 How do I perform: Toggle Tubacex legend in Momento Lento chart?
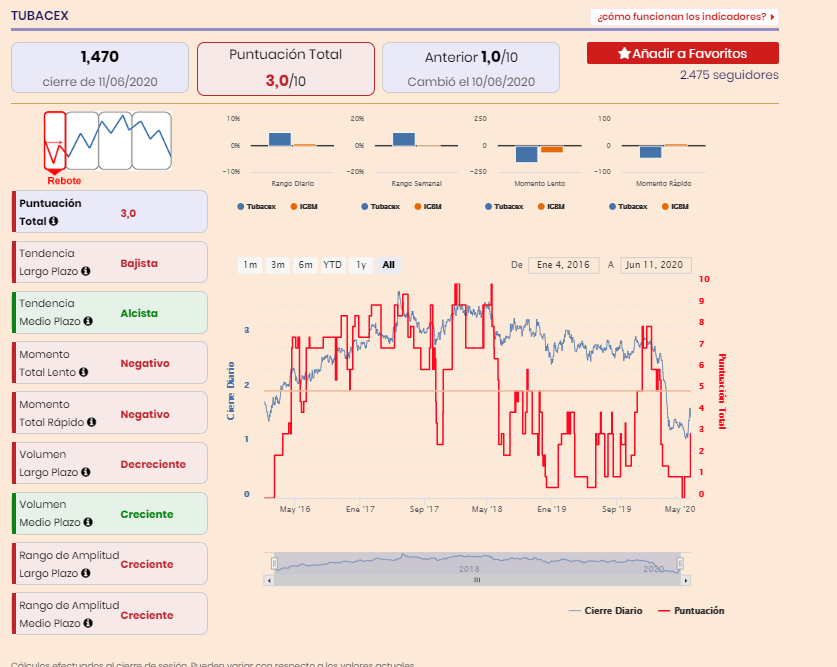pos(504,207)
